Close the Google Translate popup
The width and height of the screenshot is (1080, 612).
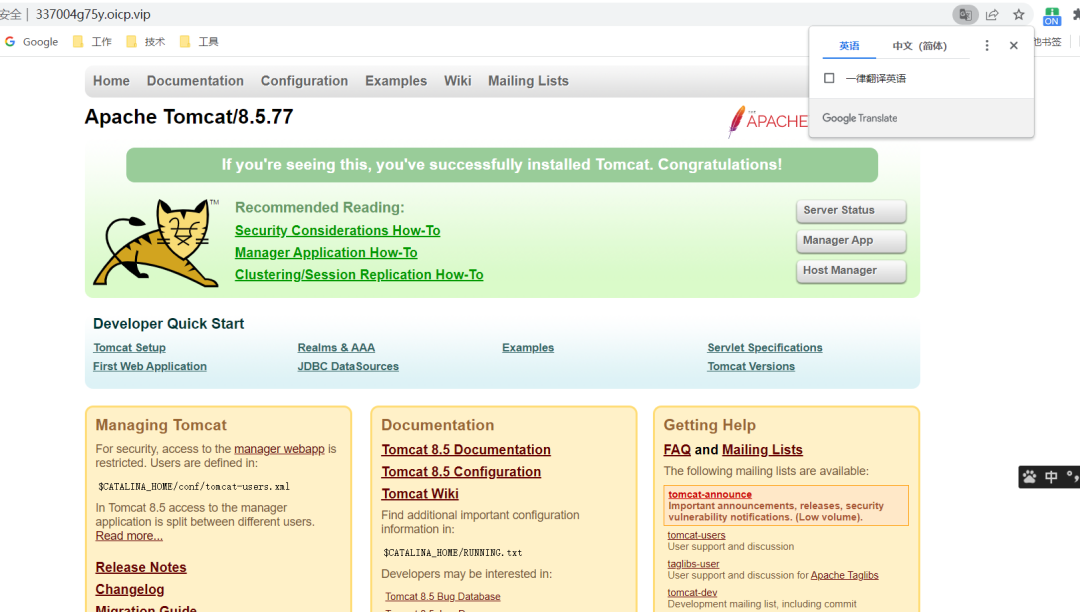[1013, 46]
